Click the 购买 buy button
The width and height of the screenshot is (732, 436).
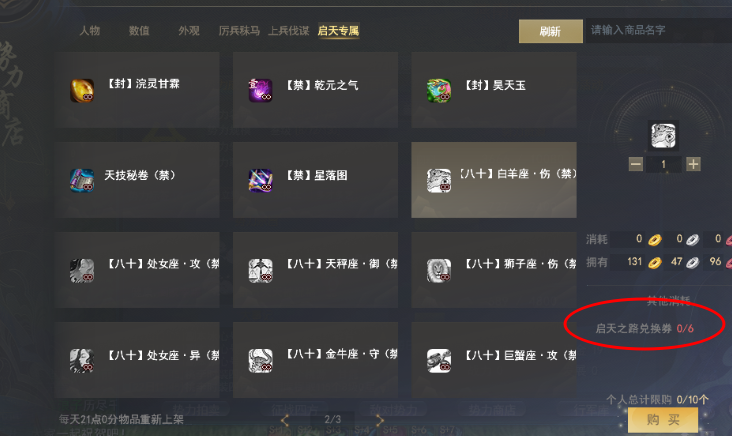663,420
